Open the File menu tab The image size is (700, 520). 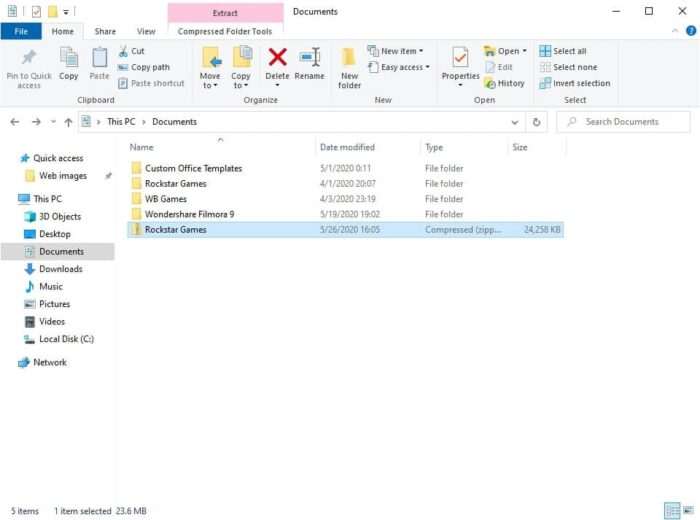coord(21,31)
